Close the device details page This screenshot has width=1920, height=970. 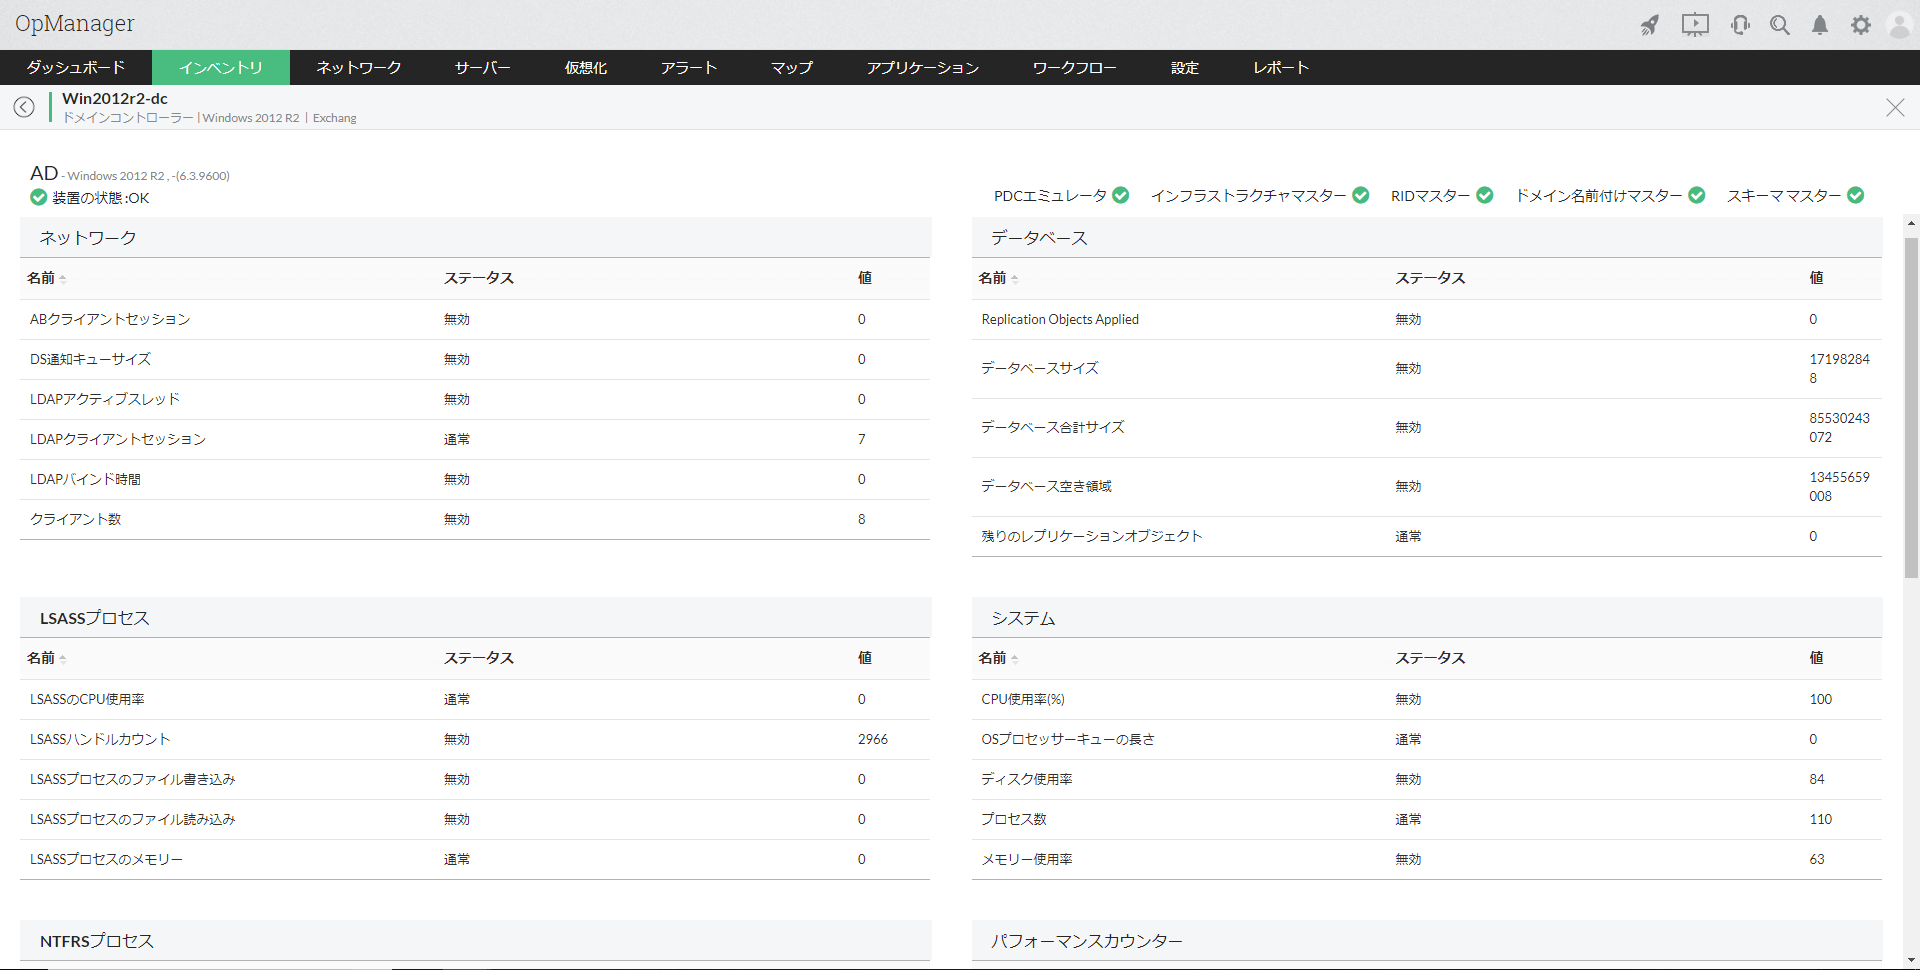[1895, 107]
